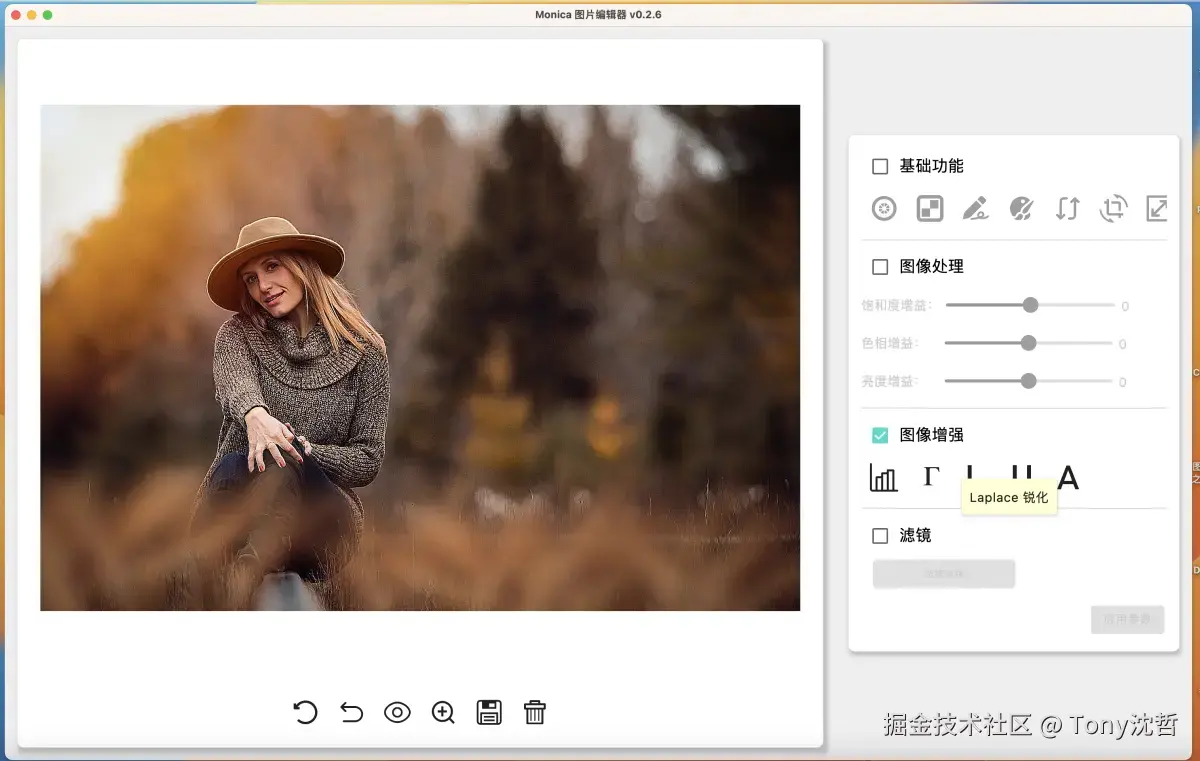Click the letter A enhancement icon
This screenshot has width=1200, height=761.
(1068, 478)
